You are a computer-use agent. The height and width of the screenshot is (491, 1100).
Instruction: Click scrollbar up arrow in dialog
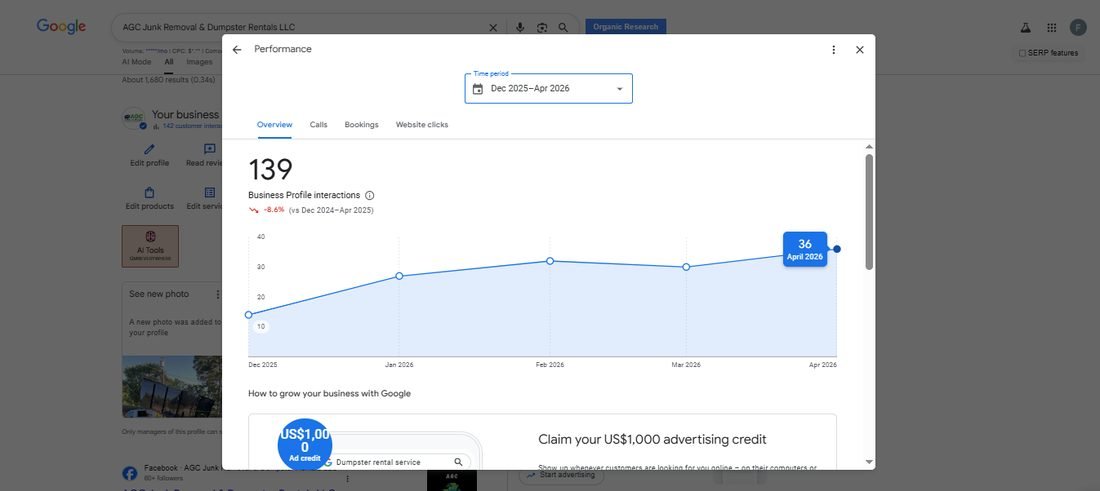(869, 147)
